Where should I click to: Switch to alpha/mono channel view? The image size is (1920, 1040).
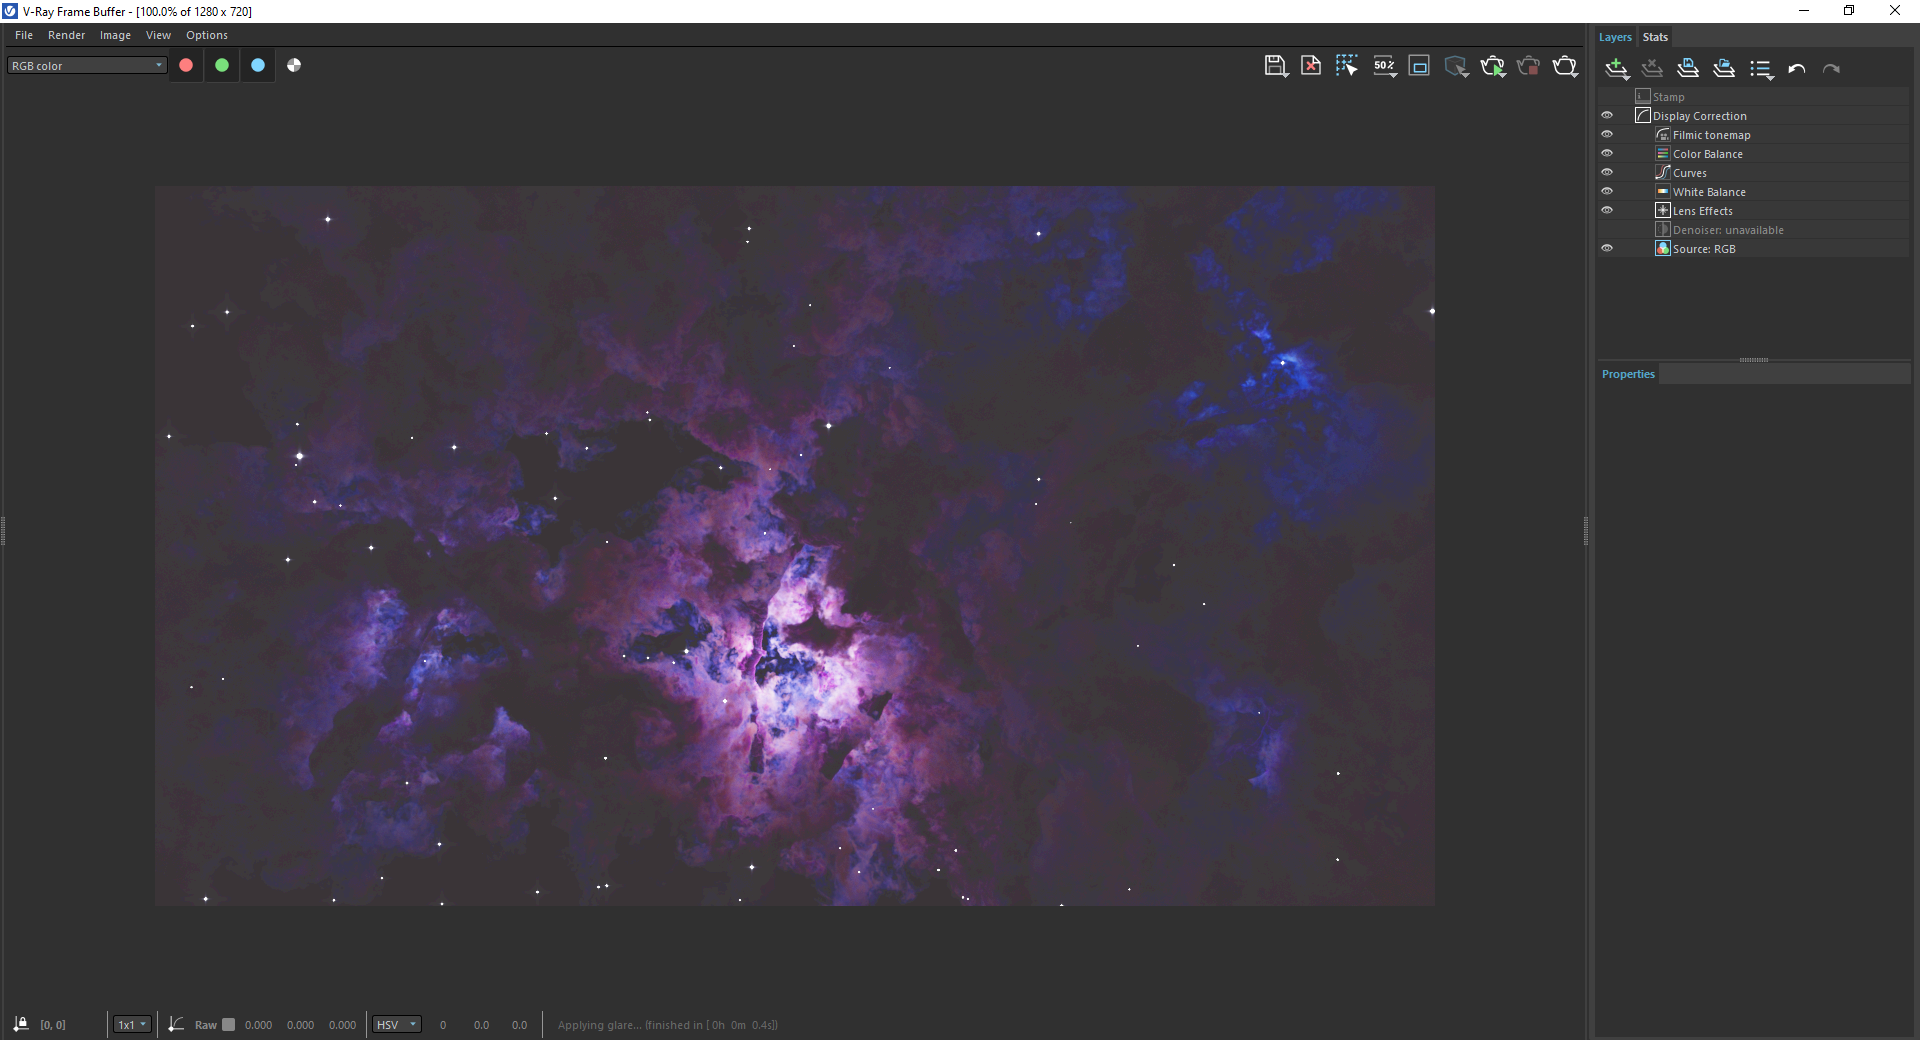click(x=294, y=65)
